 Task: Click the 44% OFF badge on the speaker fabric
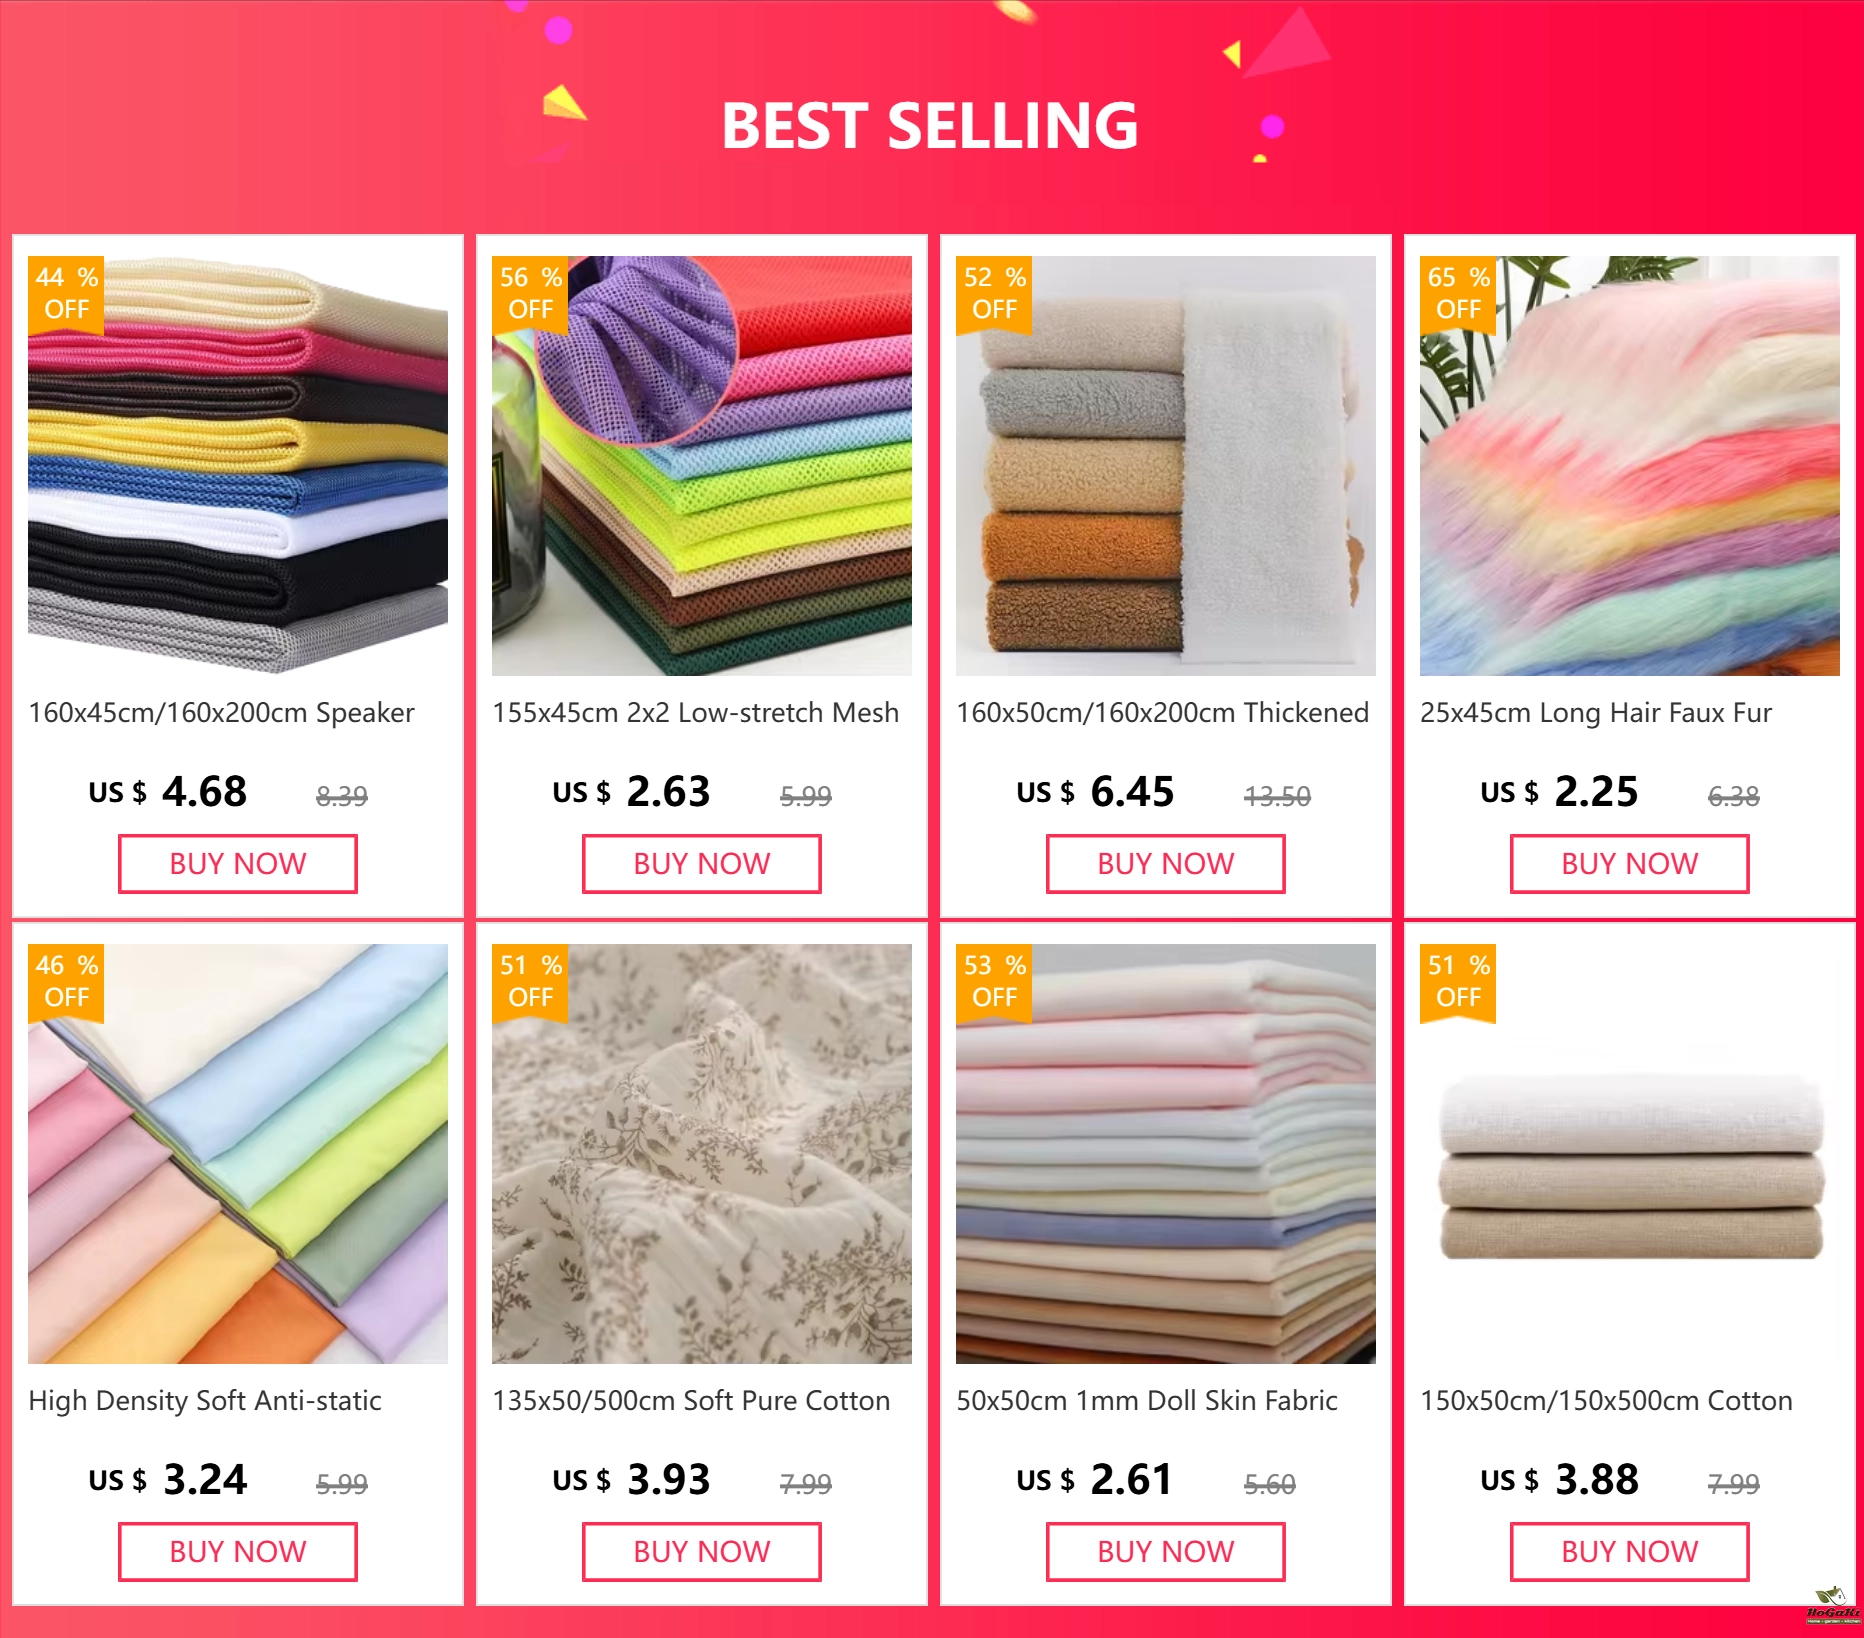[66, 294]
